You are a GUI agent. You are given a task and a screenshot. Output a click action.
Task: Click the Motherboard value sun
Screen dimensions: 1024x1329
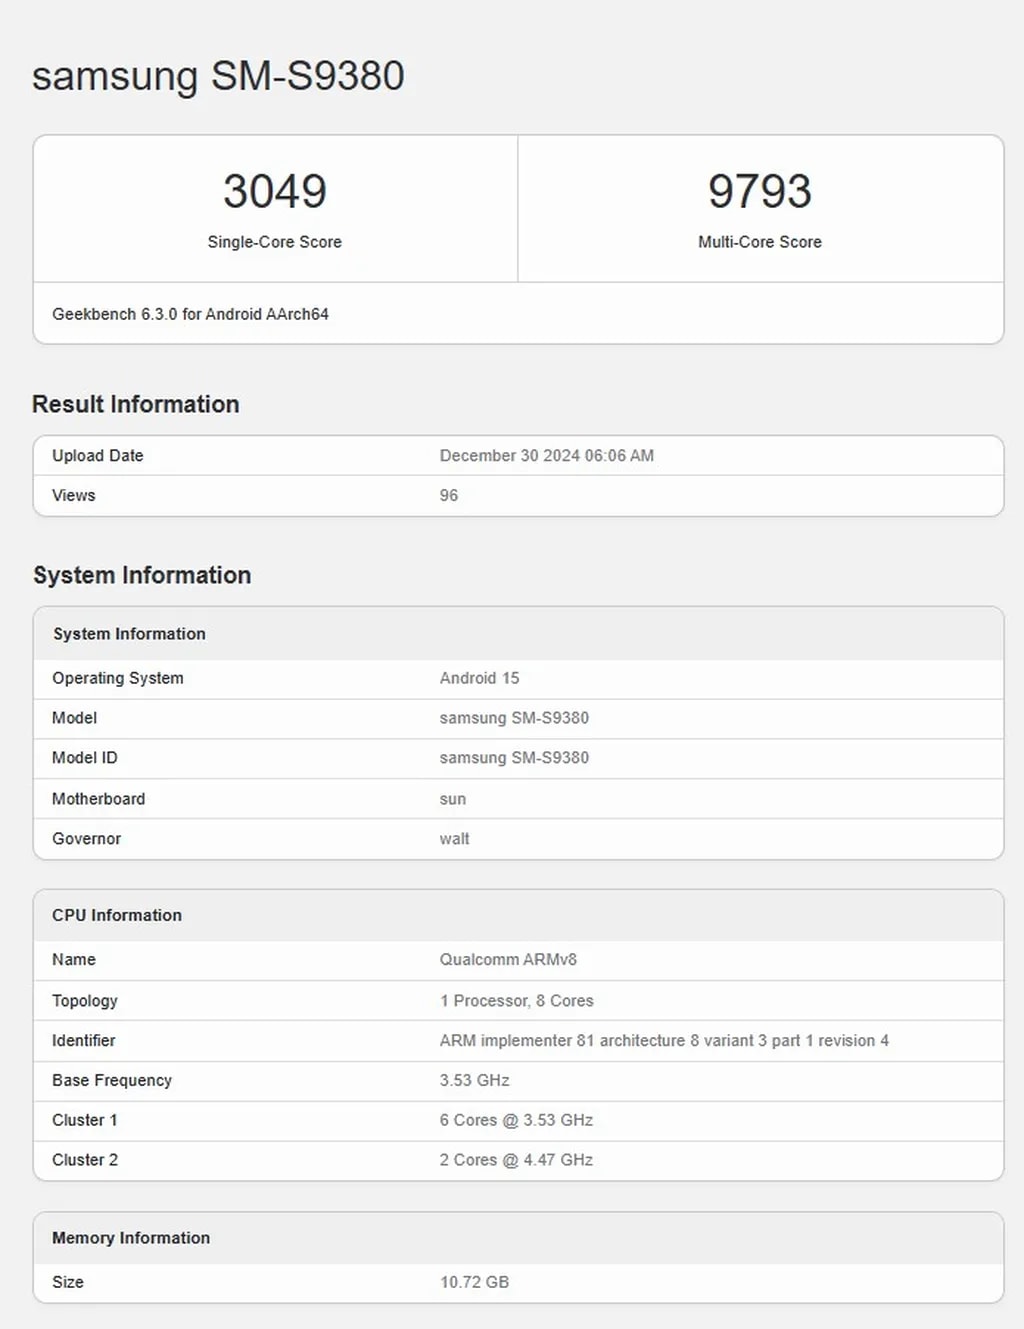(x=453, y=798)
